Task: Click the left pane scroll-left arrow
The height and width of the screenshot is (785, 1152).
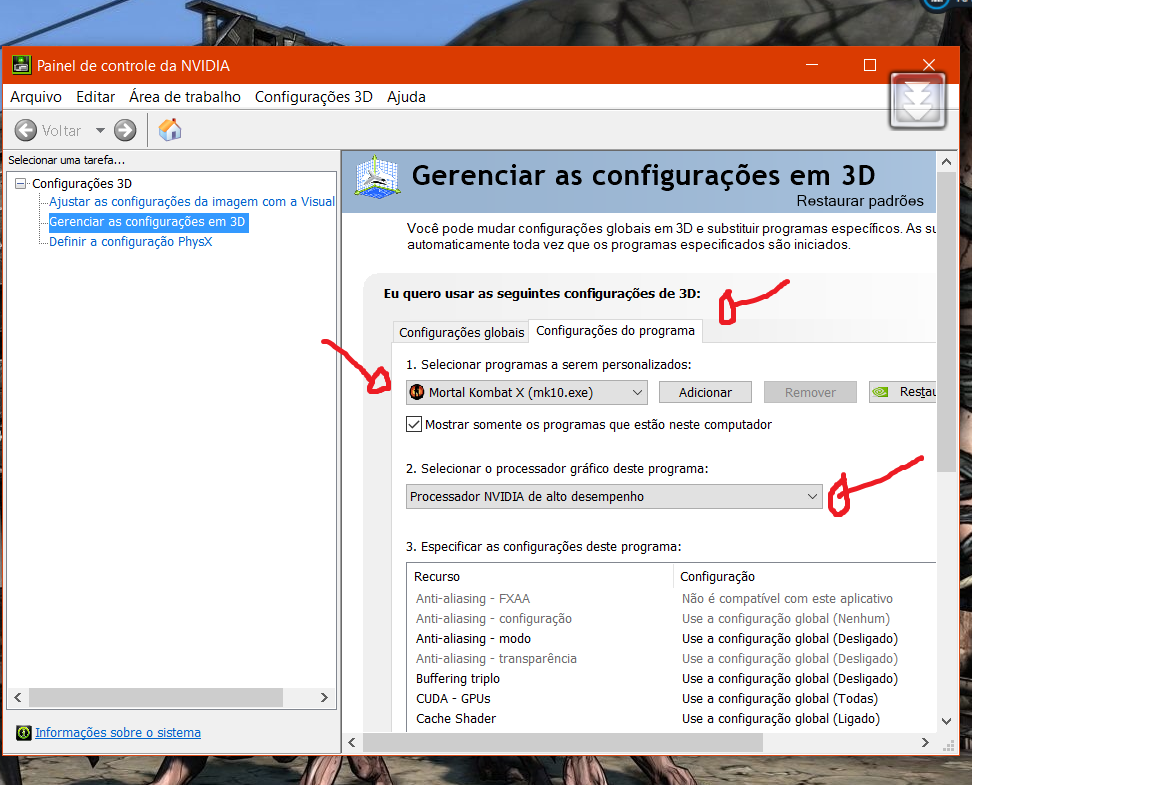Action: 18,698
